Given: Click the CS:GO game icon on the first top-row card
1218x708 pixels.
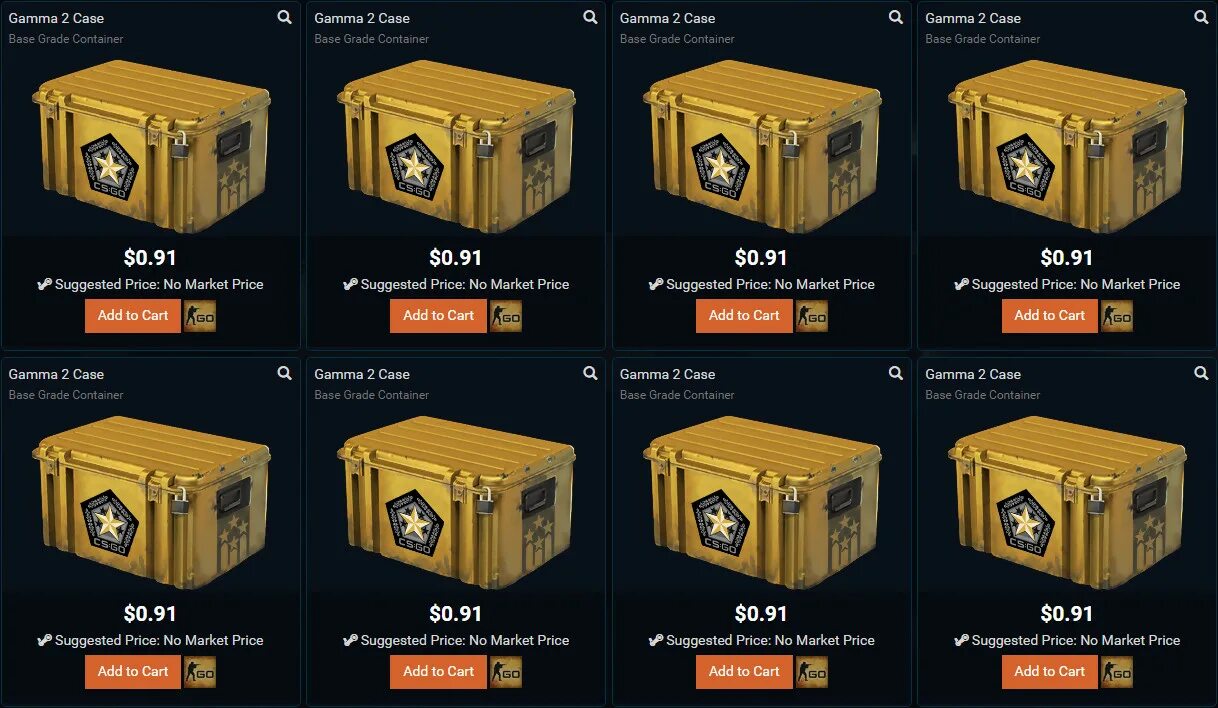Looking at the screenshot, I should (200, 316).
